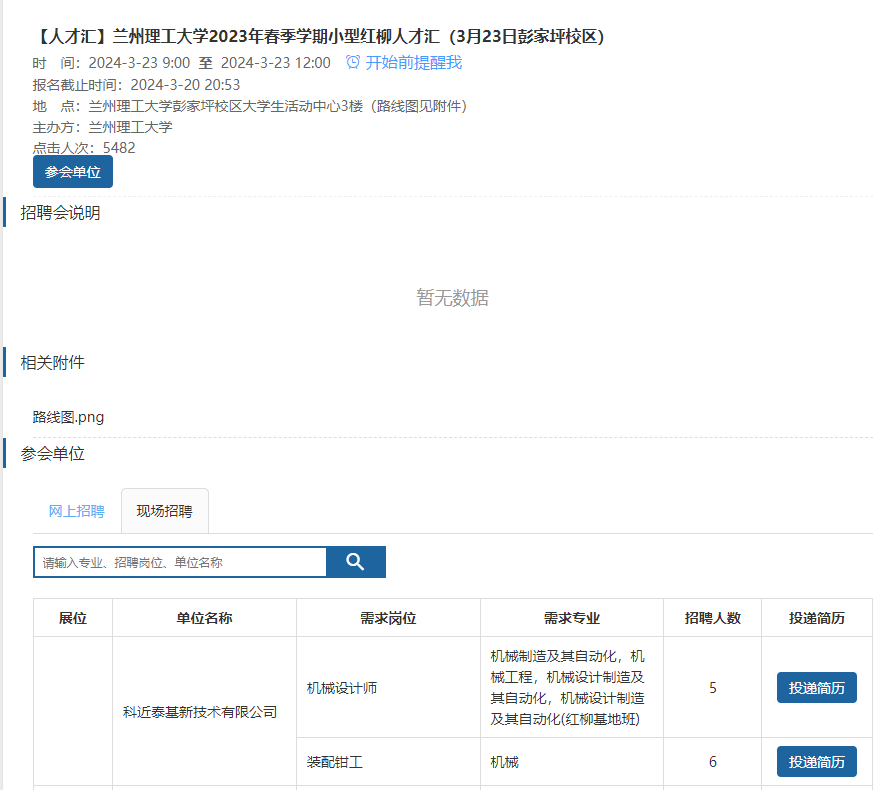This screenshot has height=790, width=873.
Task: Select the 招聘会说明 section heading
Action: pos(60,213)
